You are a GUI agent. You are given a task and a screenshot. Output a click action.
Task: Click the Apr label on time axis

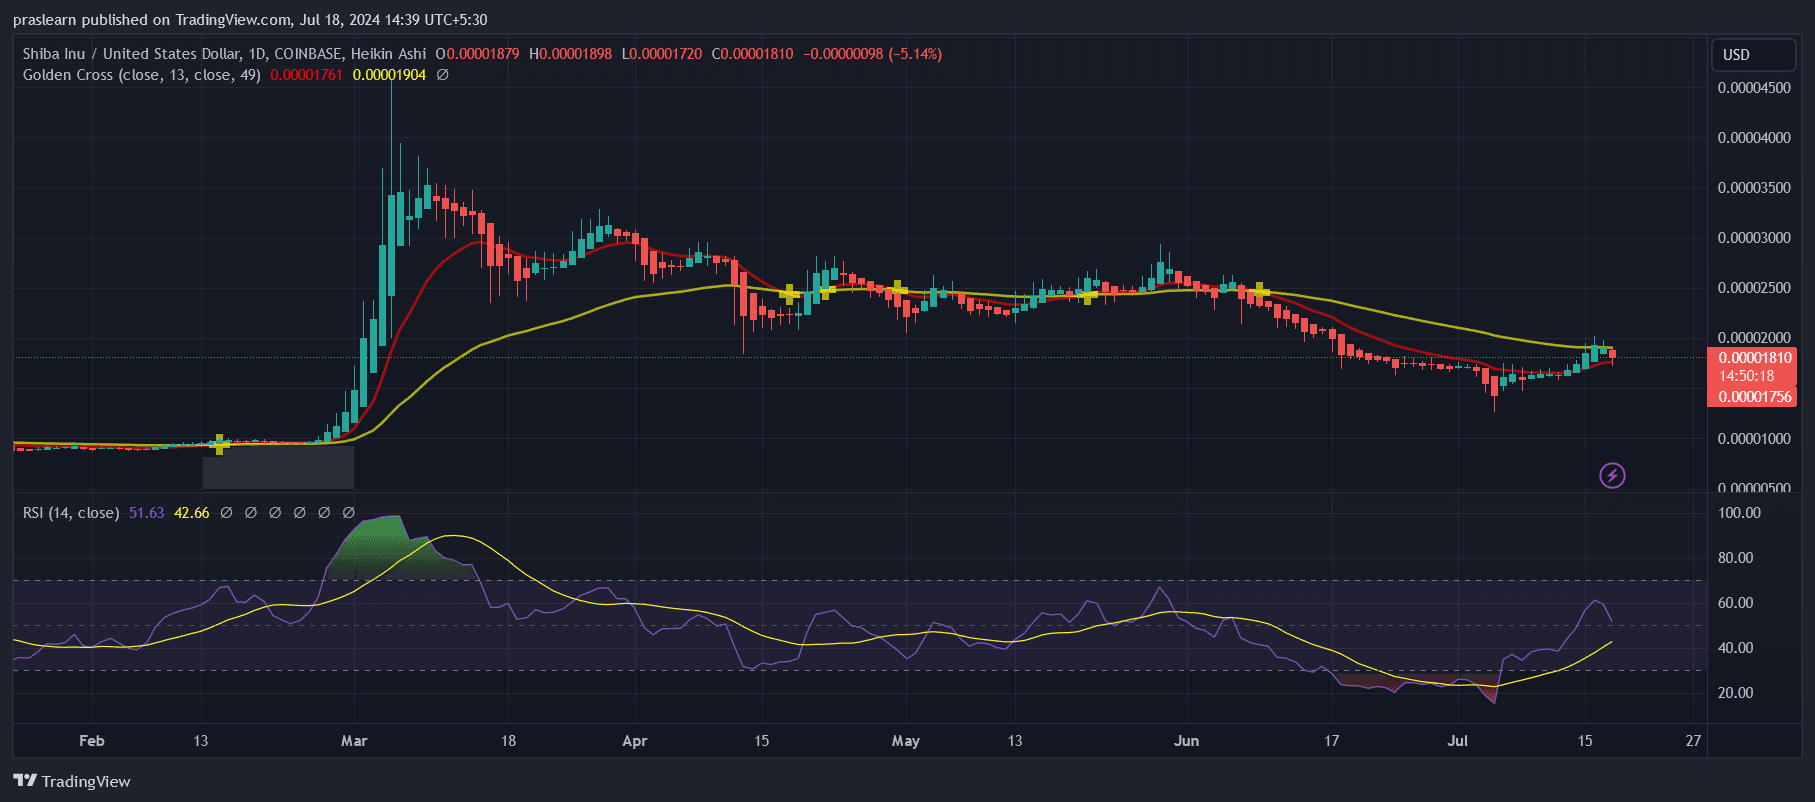(635, 741)
